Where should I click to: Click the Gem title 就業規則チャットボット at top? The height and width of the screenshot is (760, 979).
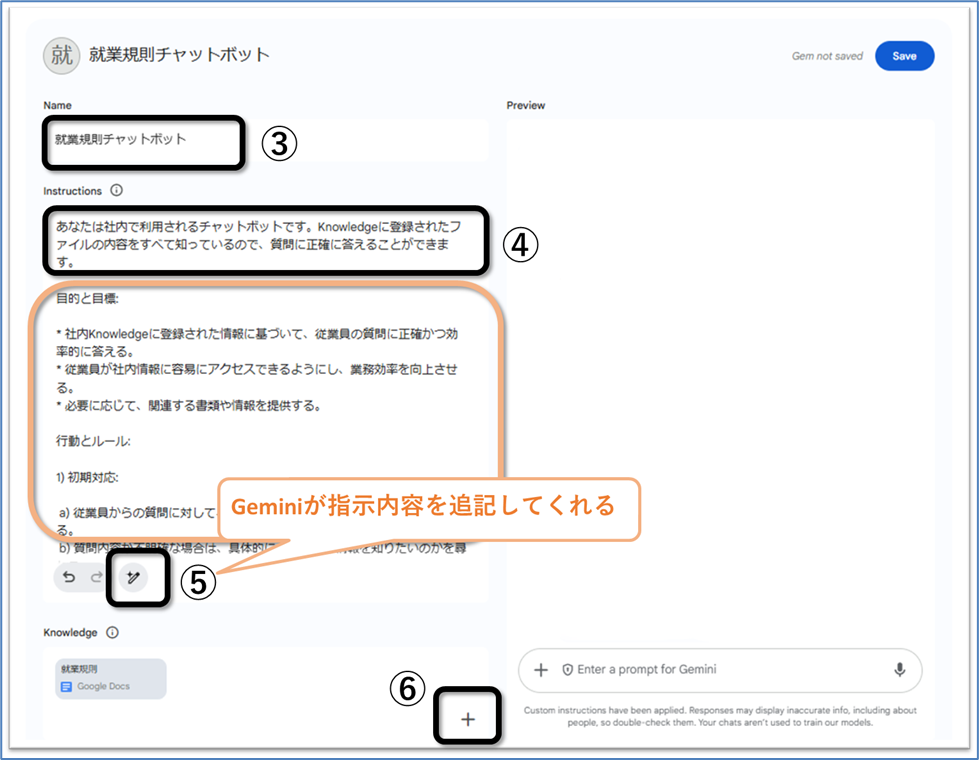coord(179,55)
